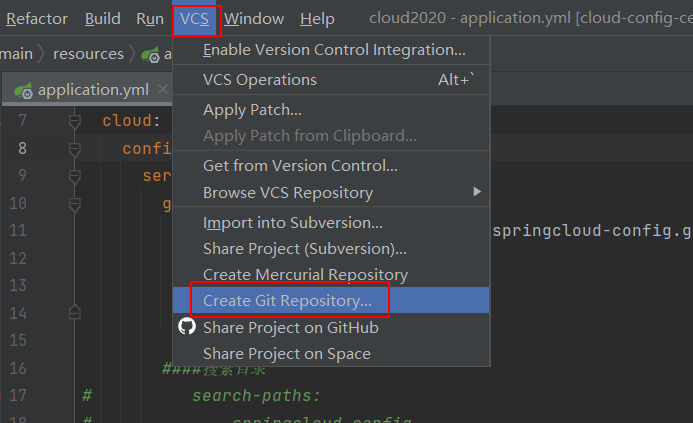Choose Apply Patch... option
The image size is (693, 423).
click(x=331, y=110)
